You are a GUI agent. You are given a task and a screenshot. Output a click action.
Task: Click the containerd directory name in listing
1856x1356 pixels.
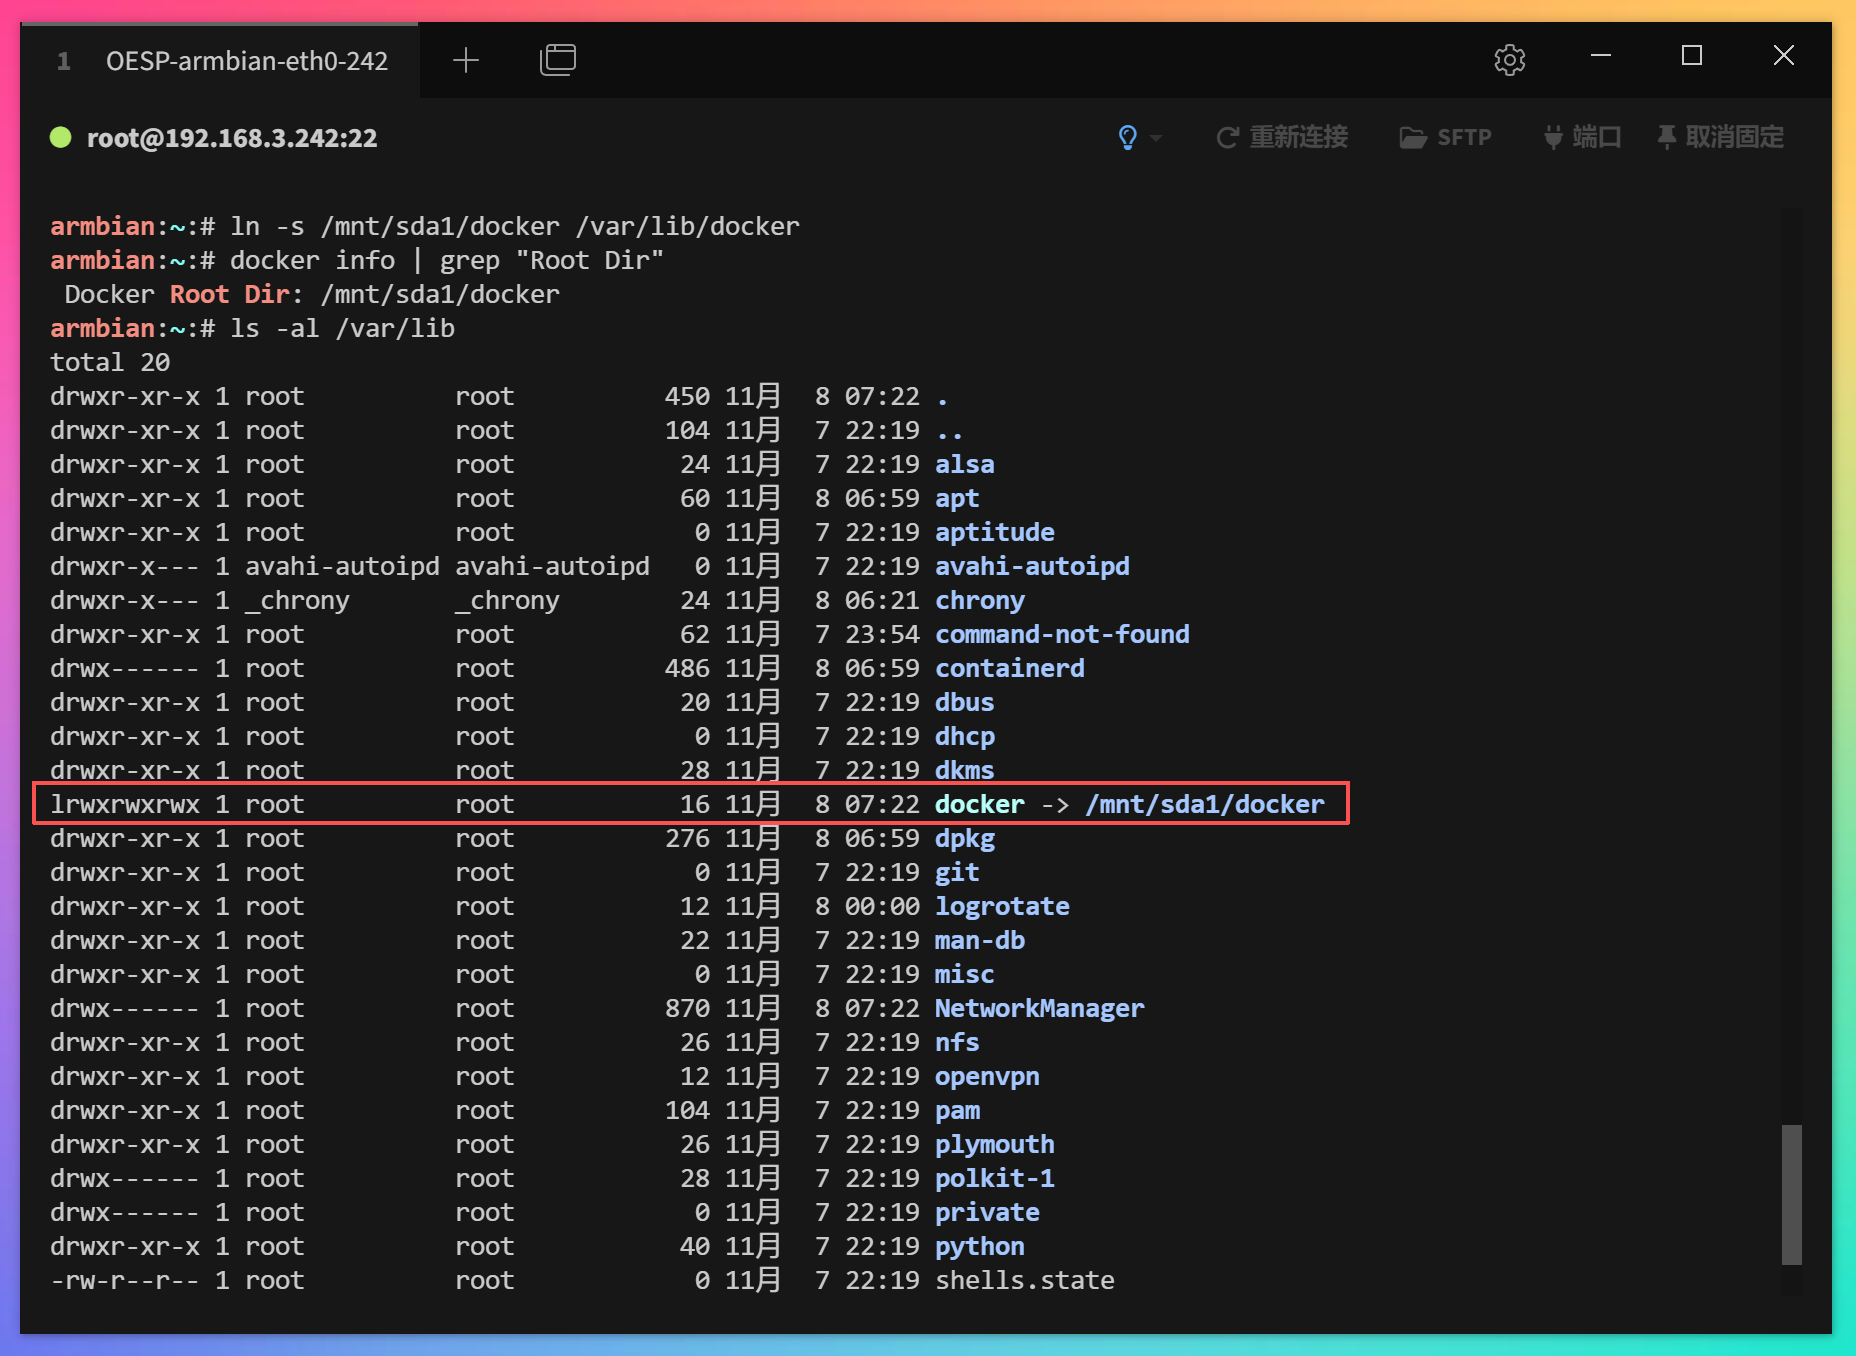[1009, 668]
